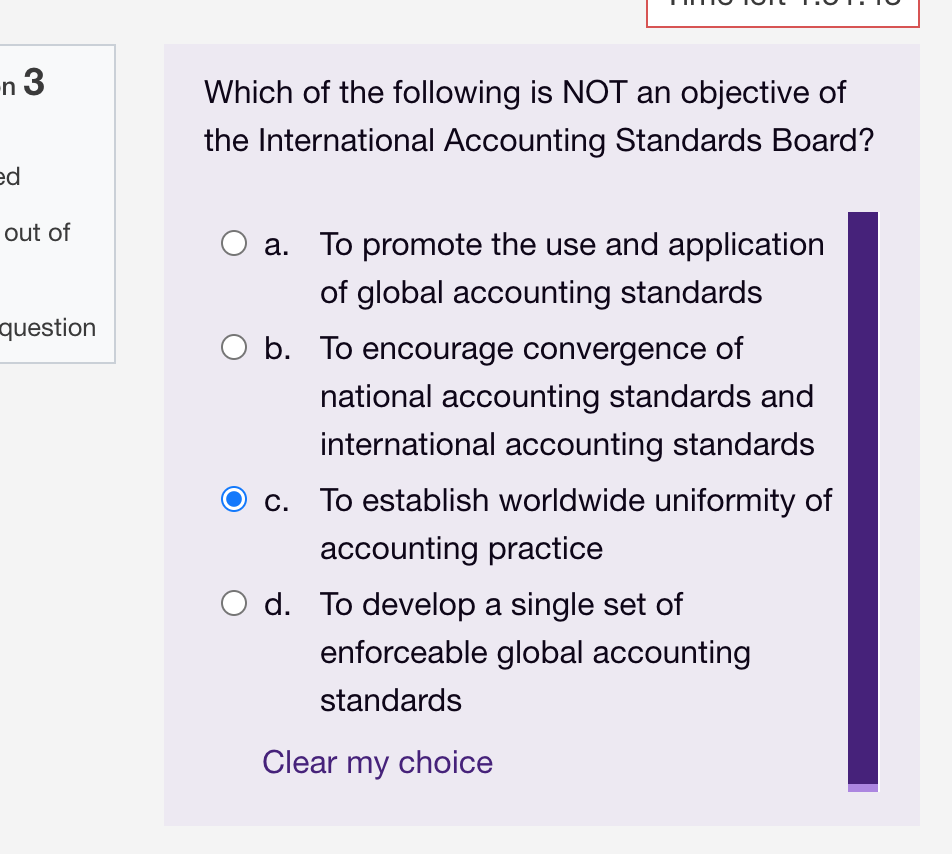Click the time left box at top
The height and width of the screenshot is (854, 952).
point(782,10)
